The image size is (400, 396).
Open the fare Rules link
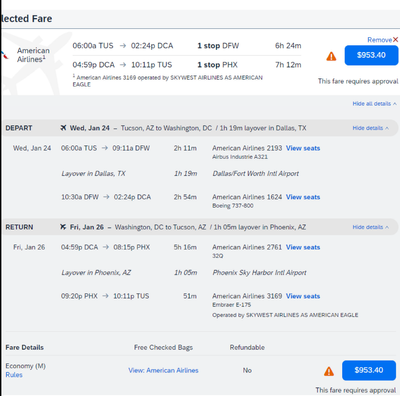coord(14,375)
